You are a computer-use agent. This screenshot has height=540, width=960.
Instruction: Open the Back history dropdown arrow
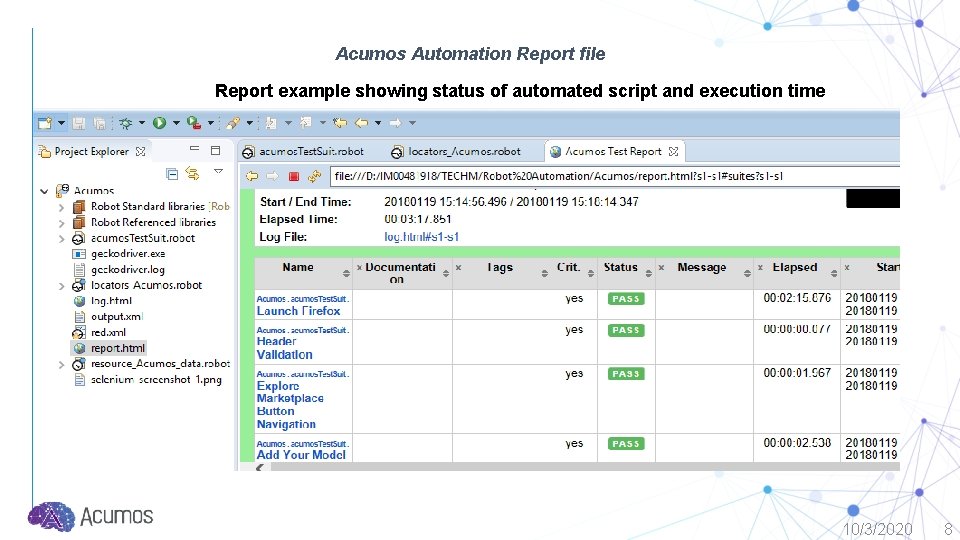(x=378, y=123)
